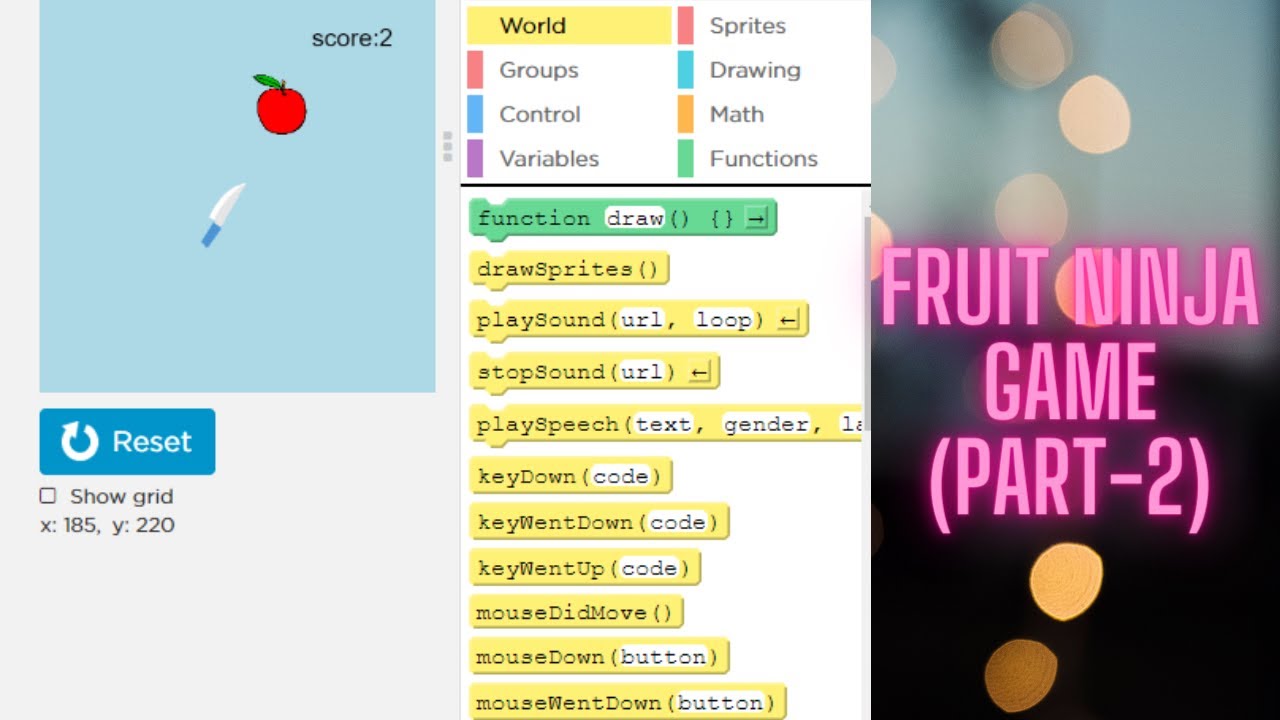
Task: Click the loop parameter in playSound block
Action: [x=723, y=320]
